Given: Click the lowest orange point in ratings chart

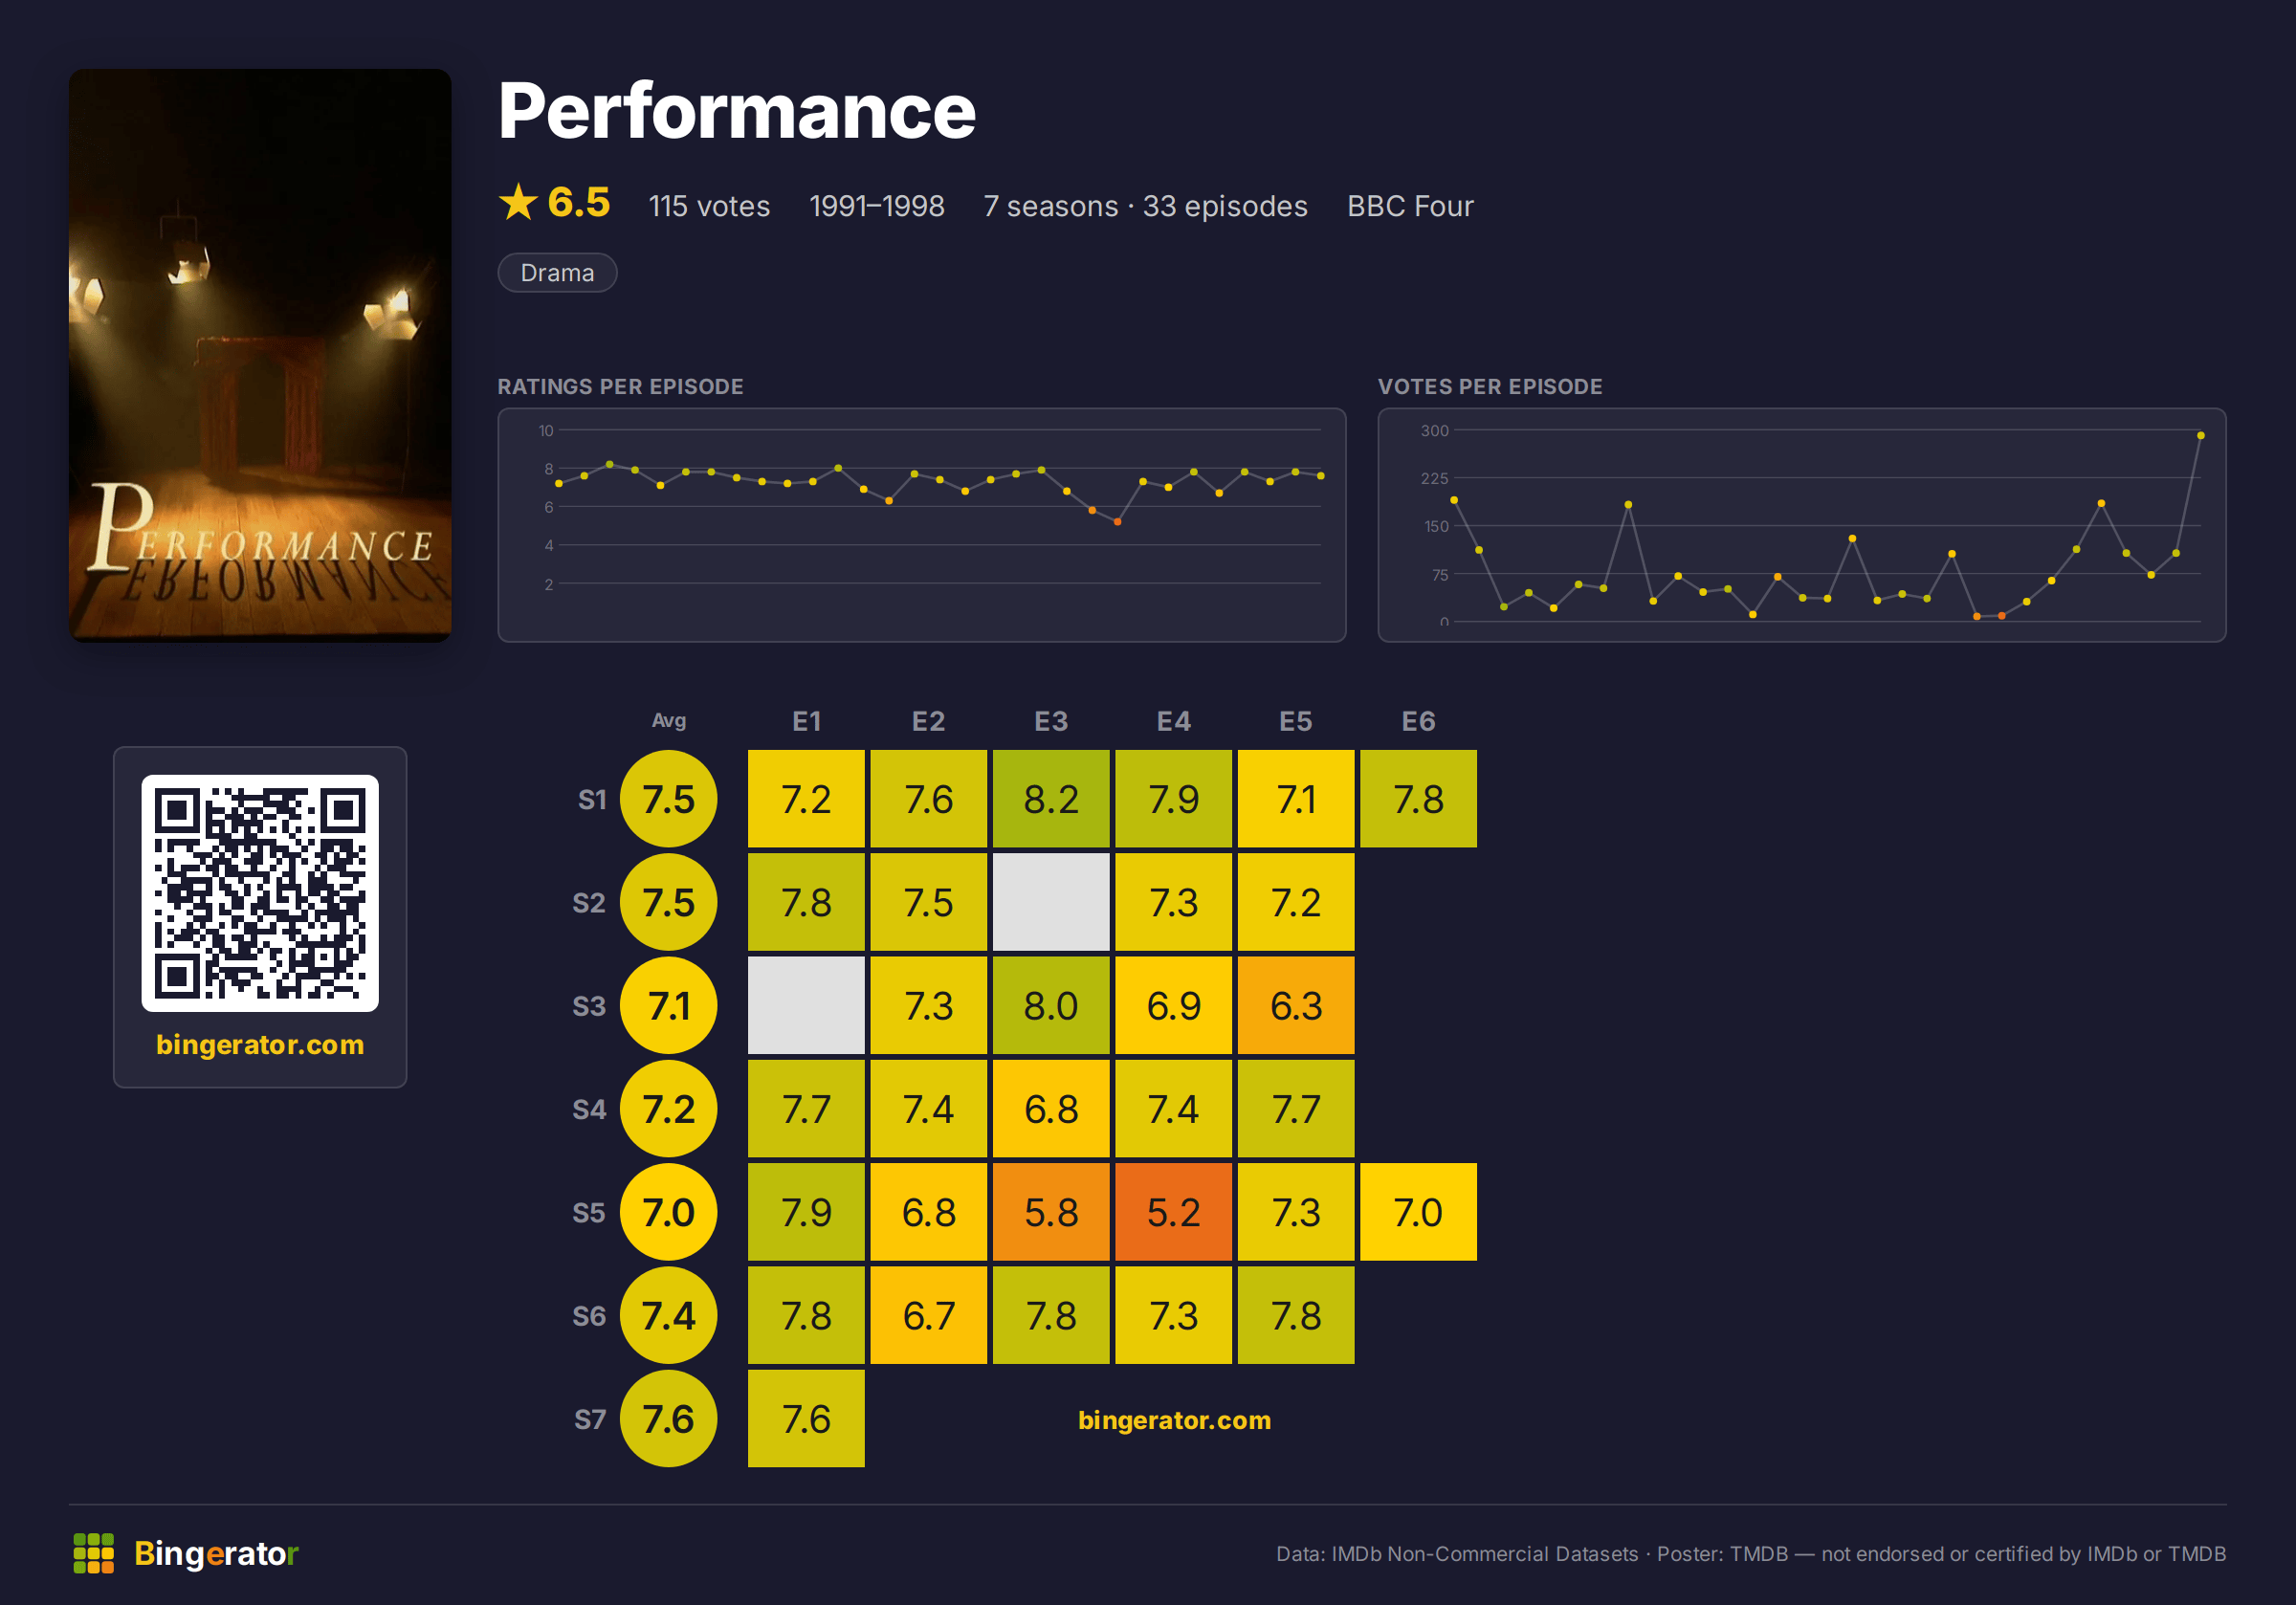Looking at the screenshot, I should pos(1117,522).
